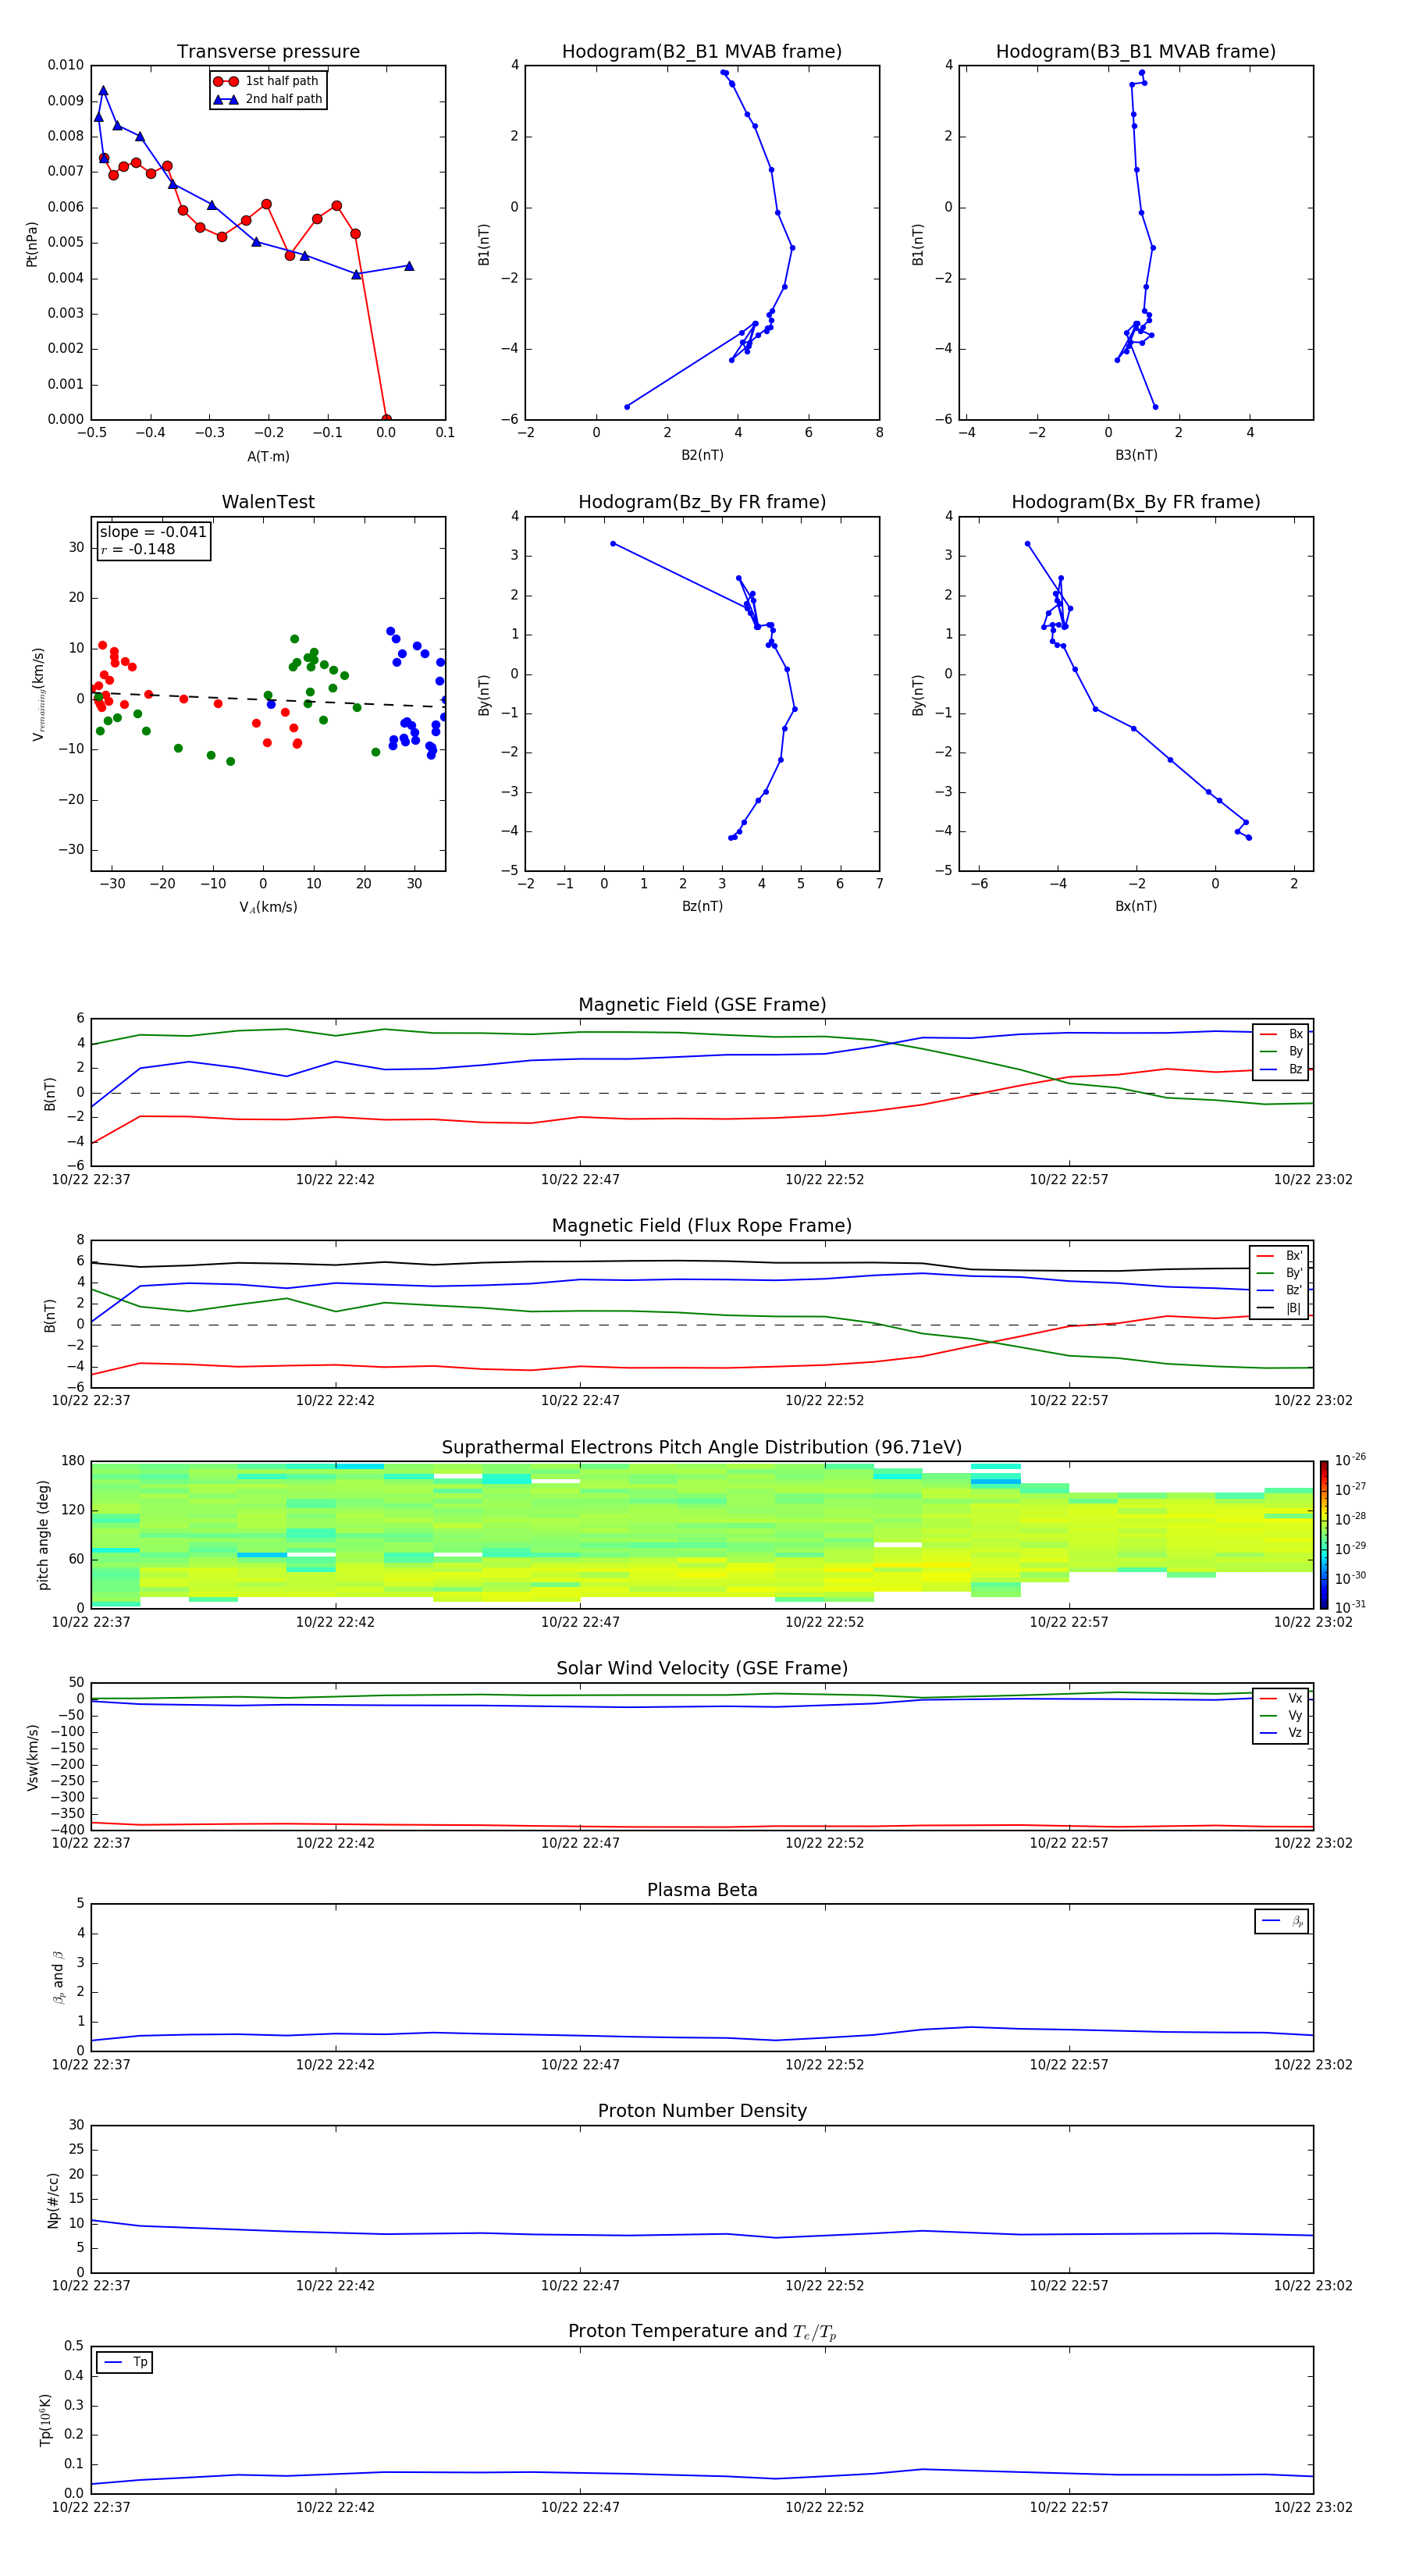The height and width of the screenshot is (2576, 1405).
Task: Click 'Bx(nT)' x-axis label
Action: (x=1136, y=906)
